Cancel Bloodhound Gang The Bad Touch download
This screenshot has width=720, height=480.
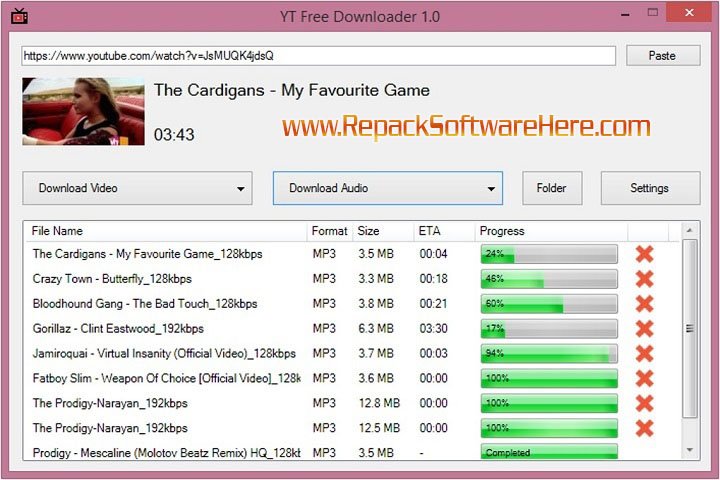pos(645,304)
